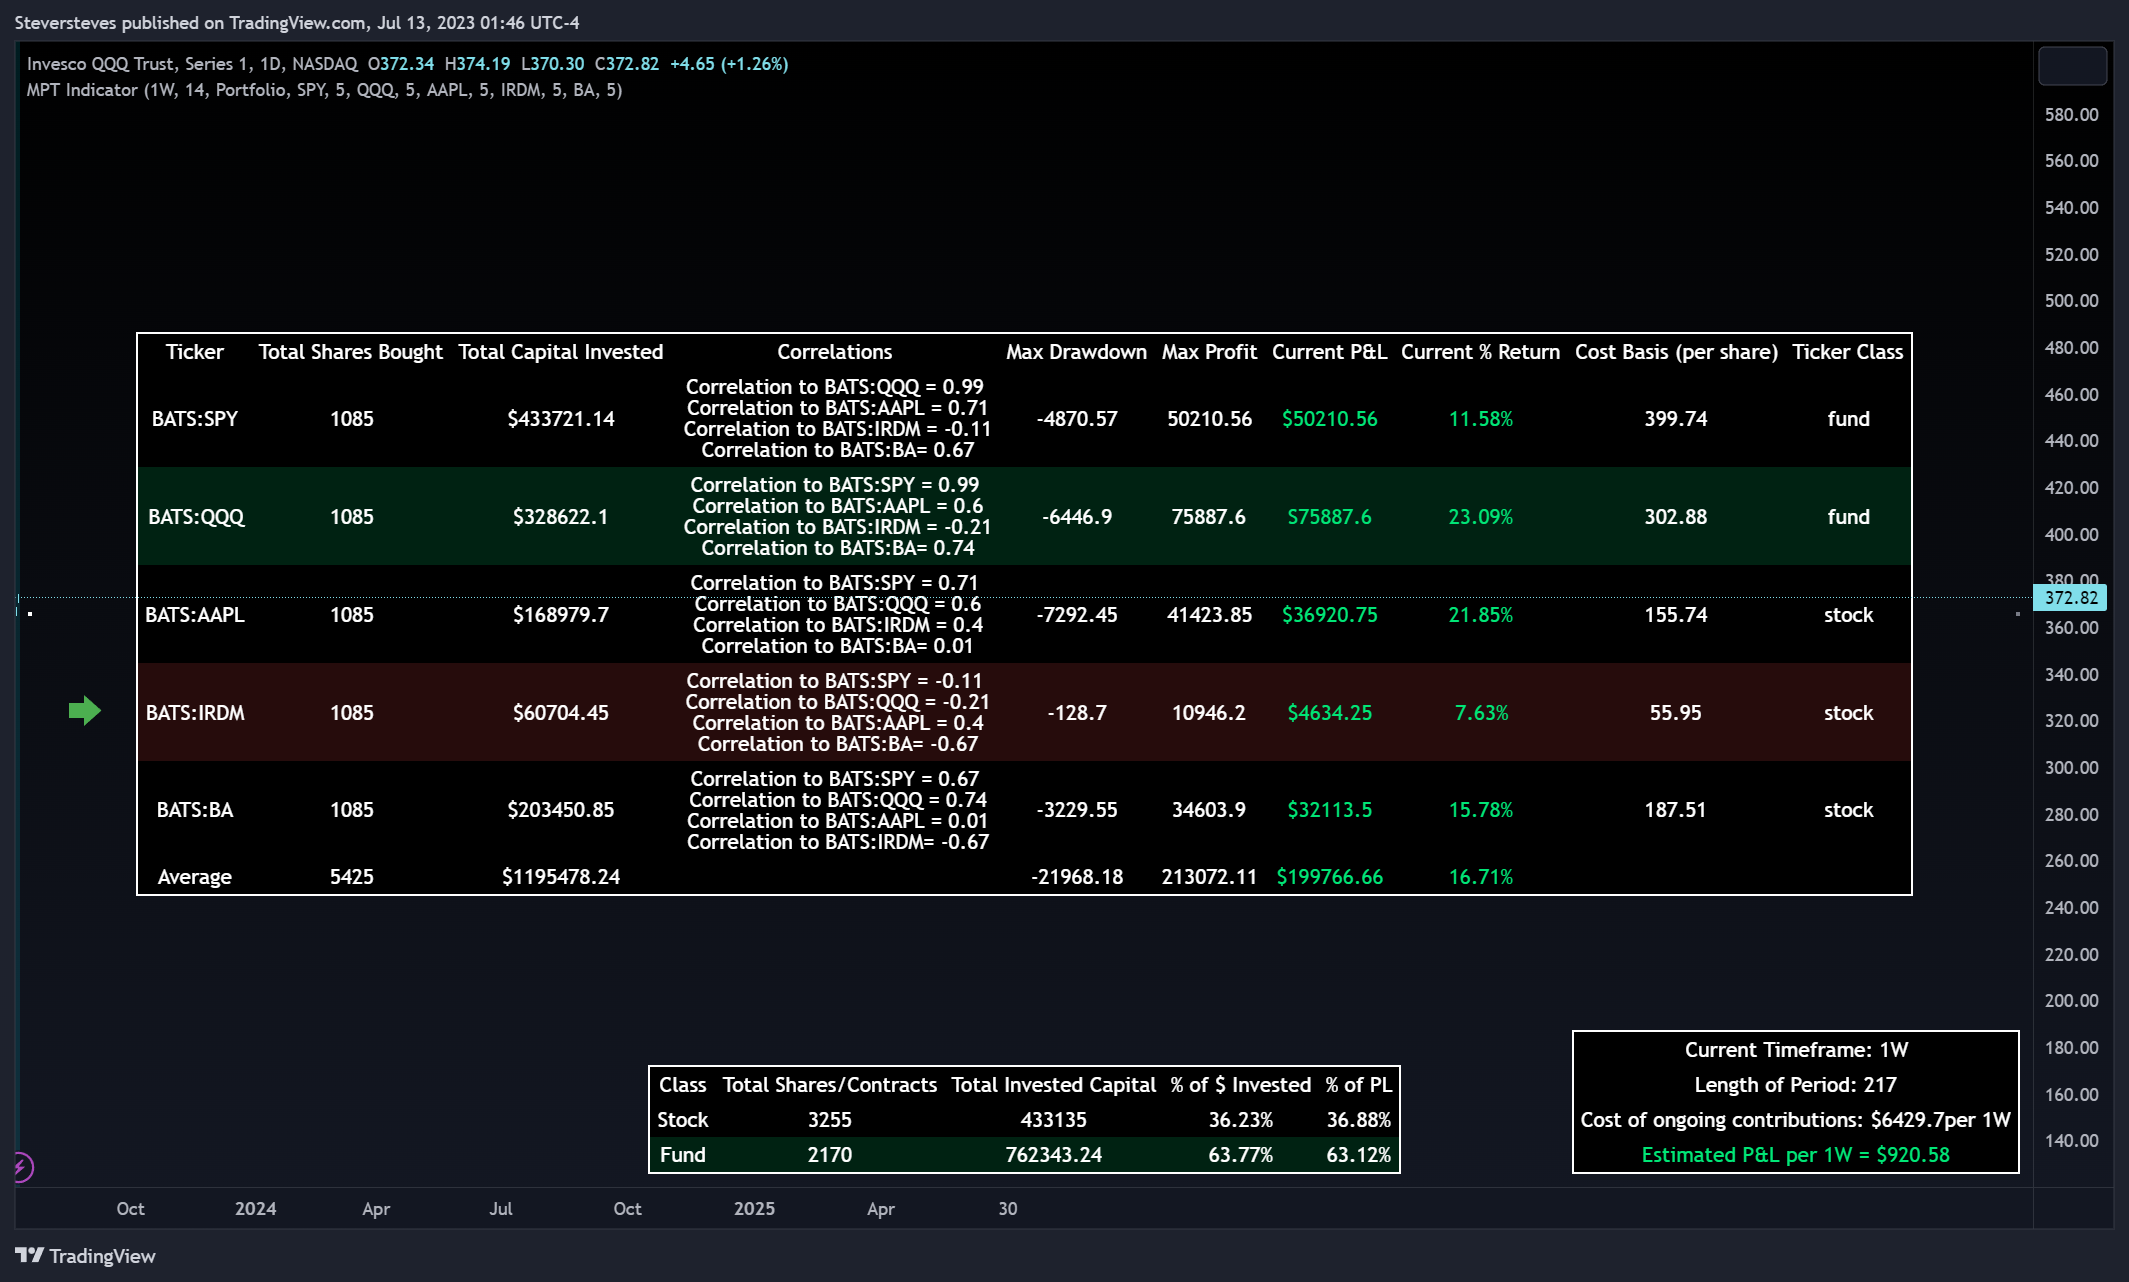The image size is (2129, 1282).
Task: Click the BATS:QQQ ticker cell
Action: [x=196, y=517]
